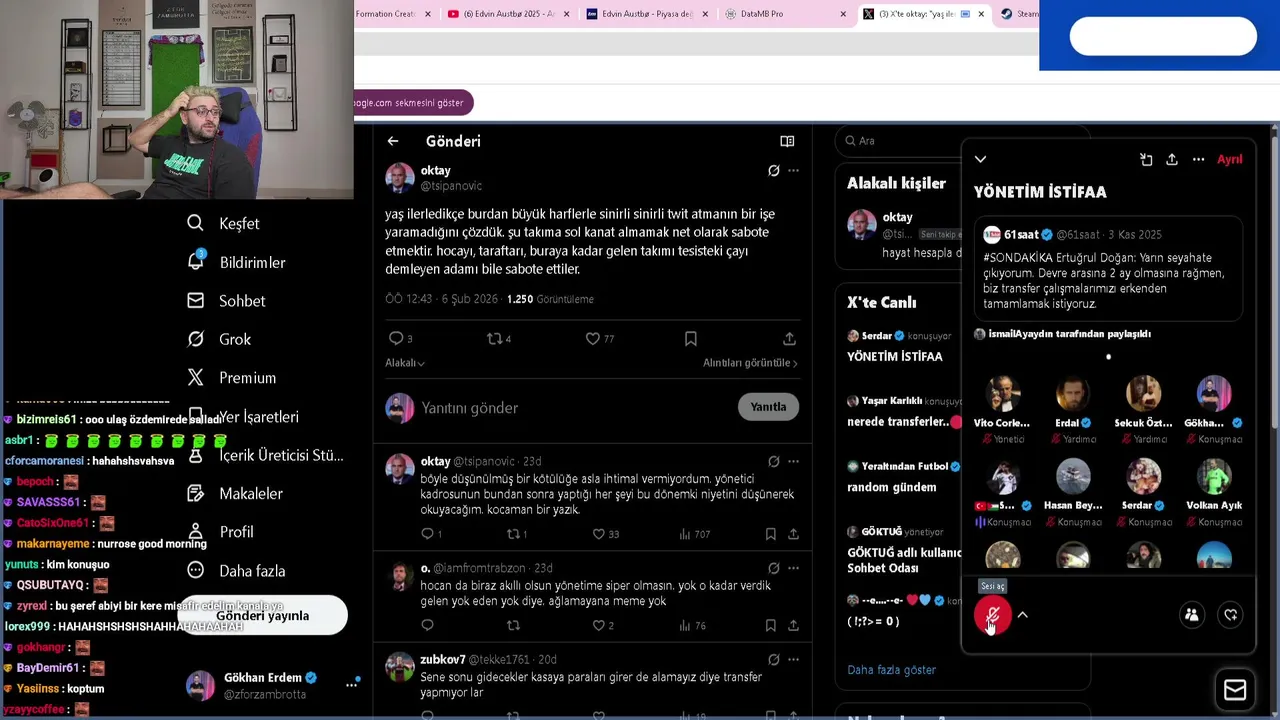Open the reader view icon beside Gönderi
Viewport: 1280px width, 720px height.
pyautogui.click(x=787, y=141)
